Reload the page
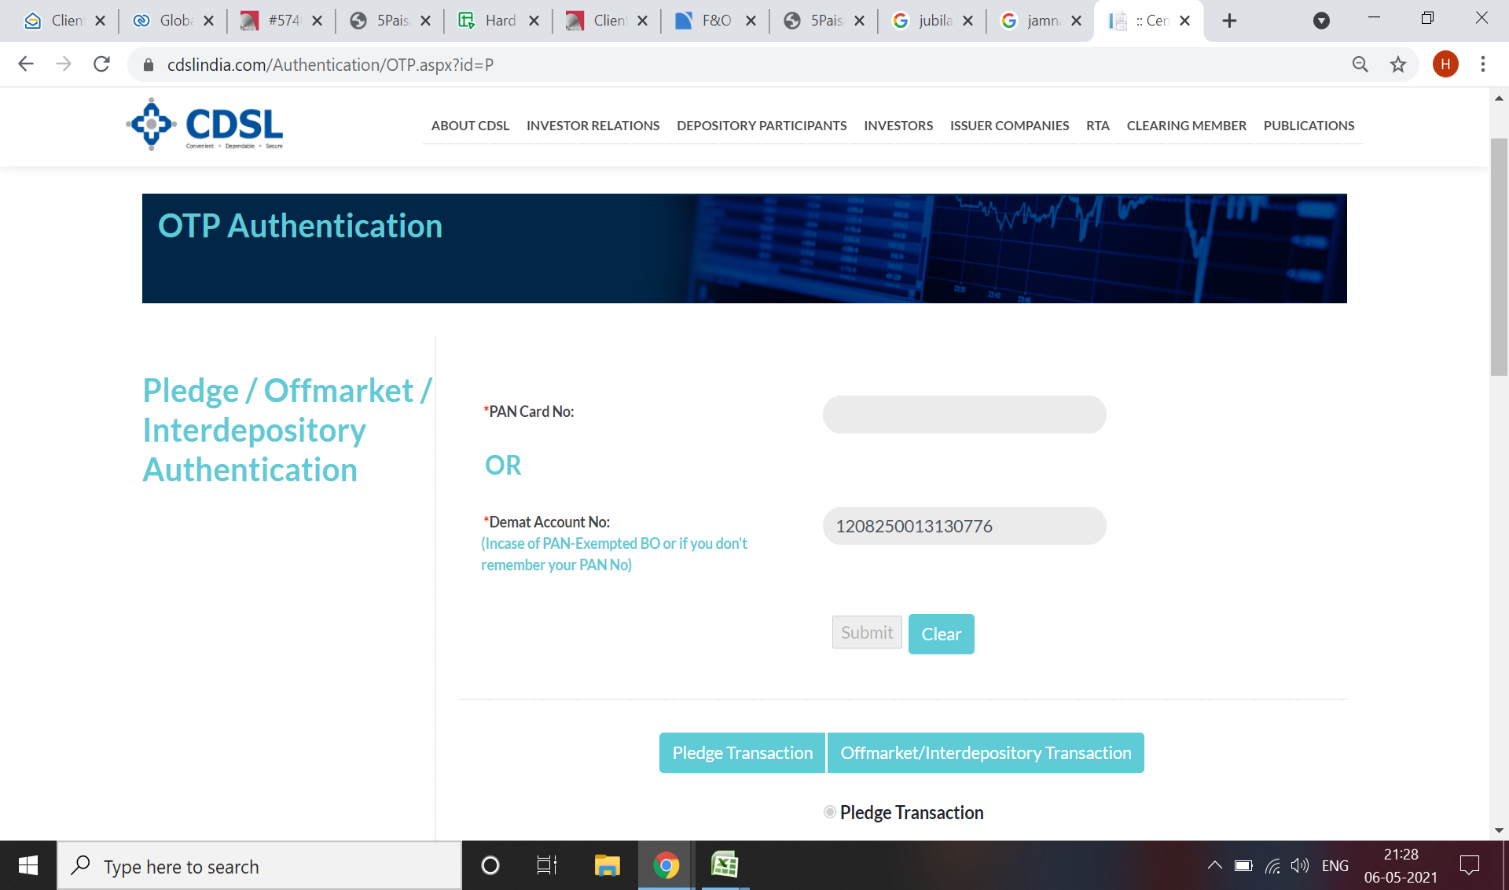 click(x=101, y=64)
